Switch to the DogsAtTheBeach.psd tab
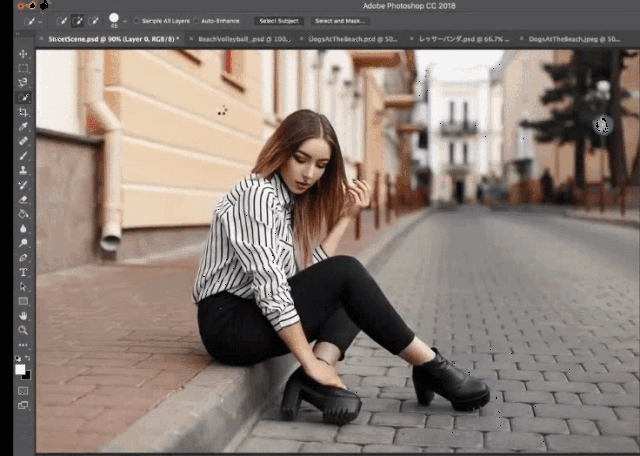 point(353,39)
